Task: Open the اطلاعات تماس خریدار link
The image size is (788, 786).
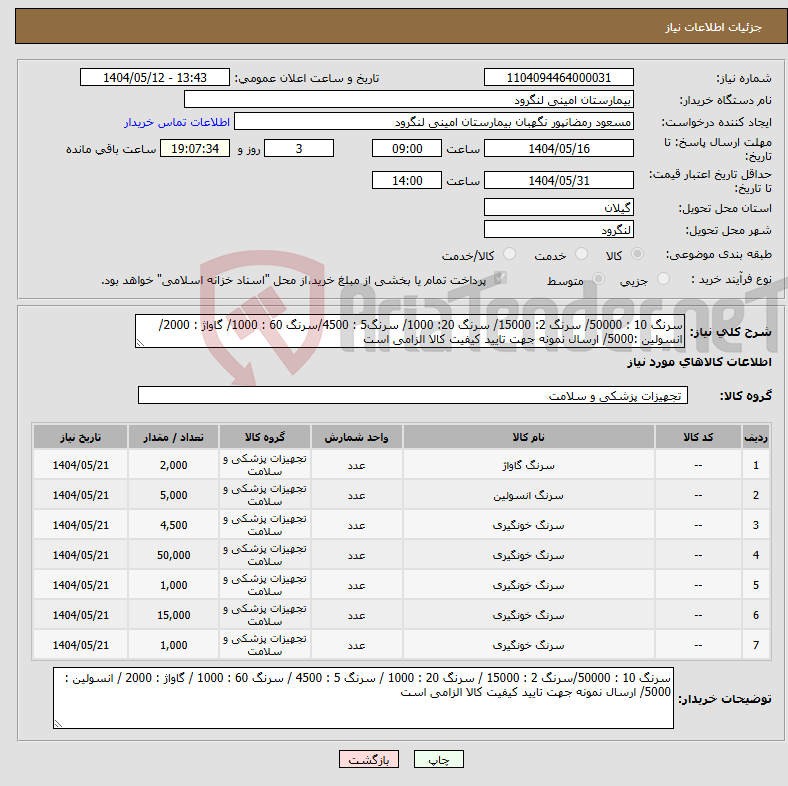Action: [177, 122]
